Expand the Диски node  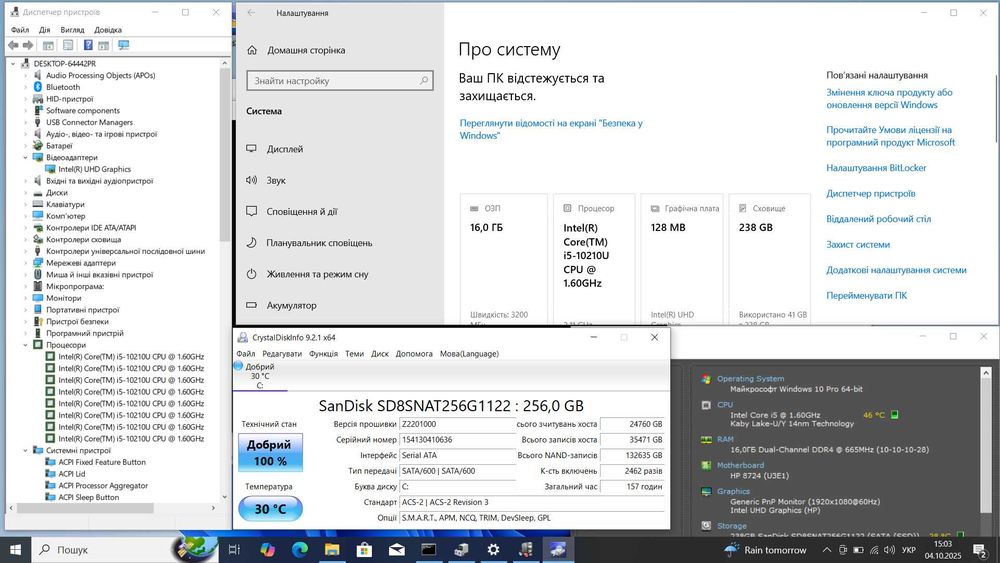pyautogui.click(x=26, y=193)
